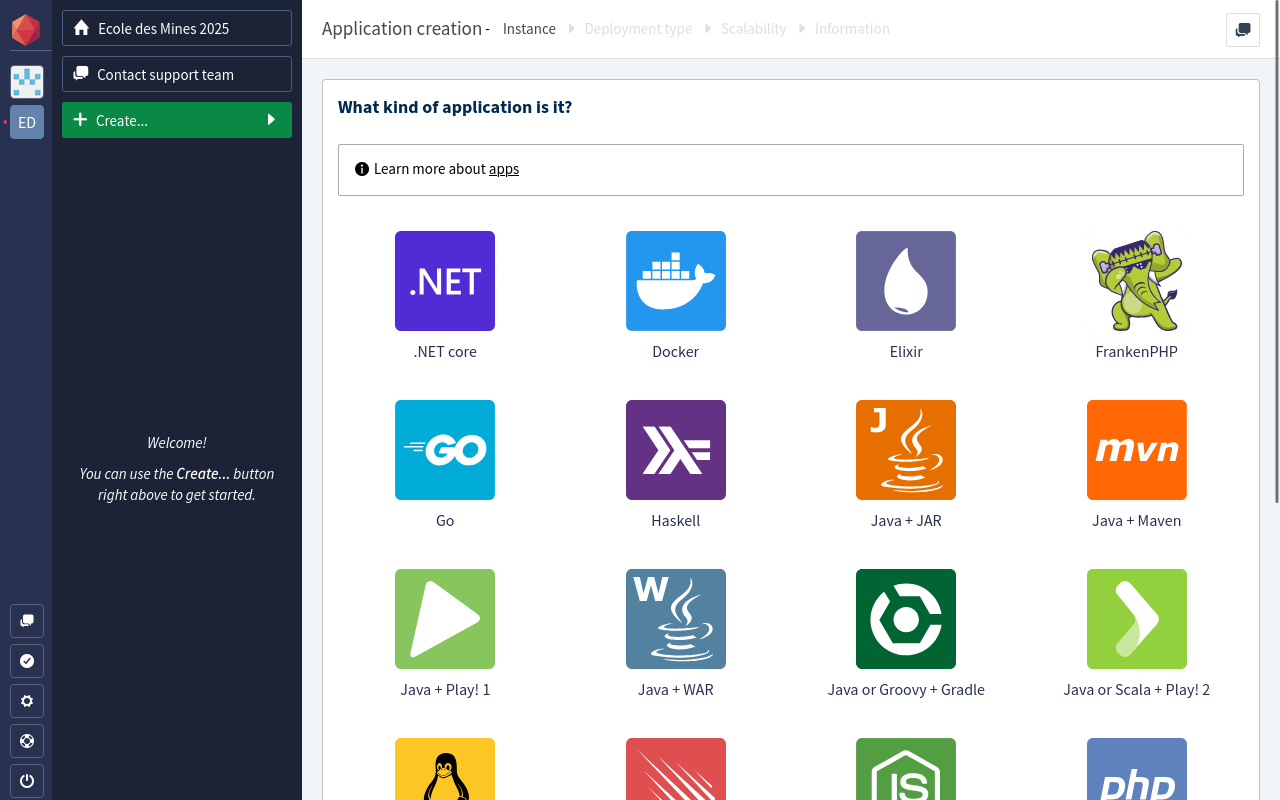This screenshot has width=1280, height=800.
Task: Open the feedback chat bubble icon
Action: pos(26,621)
